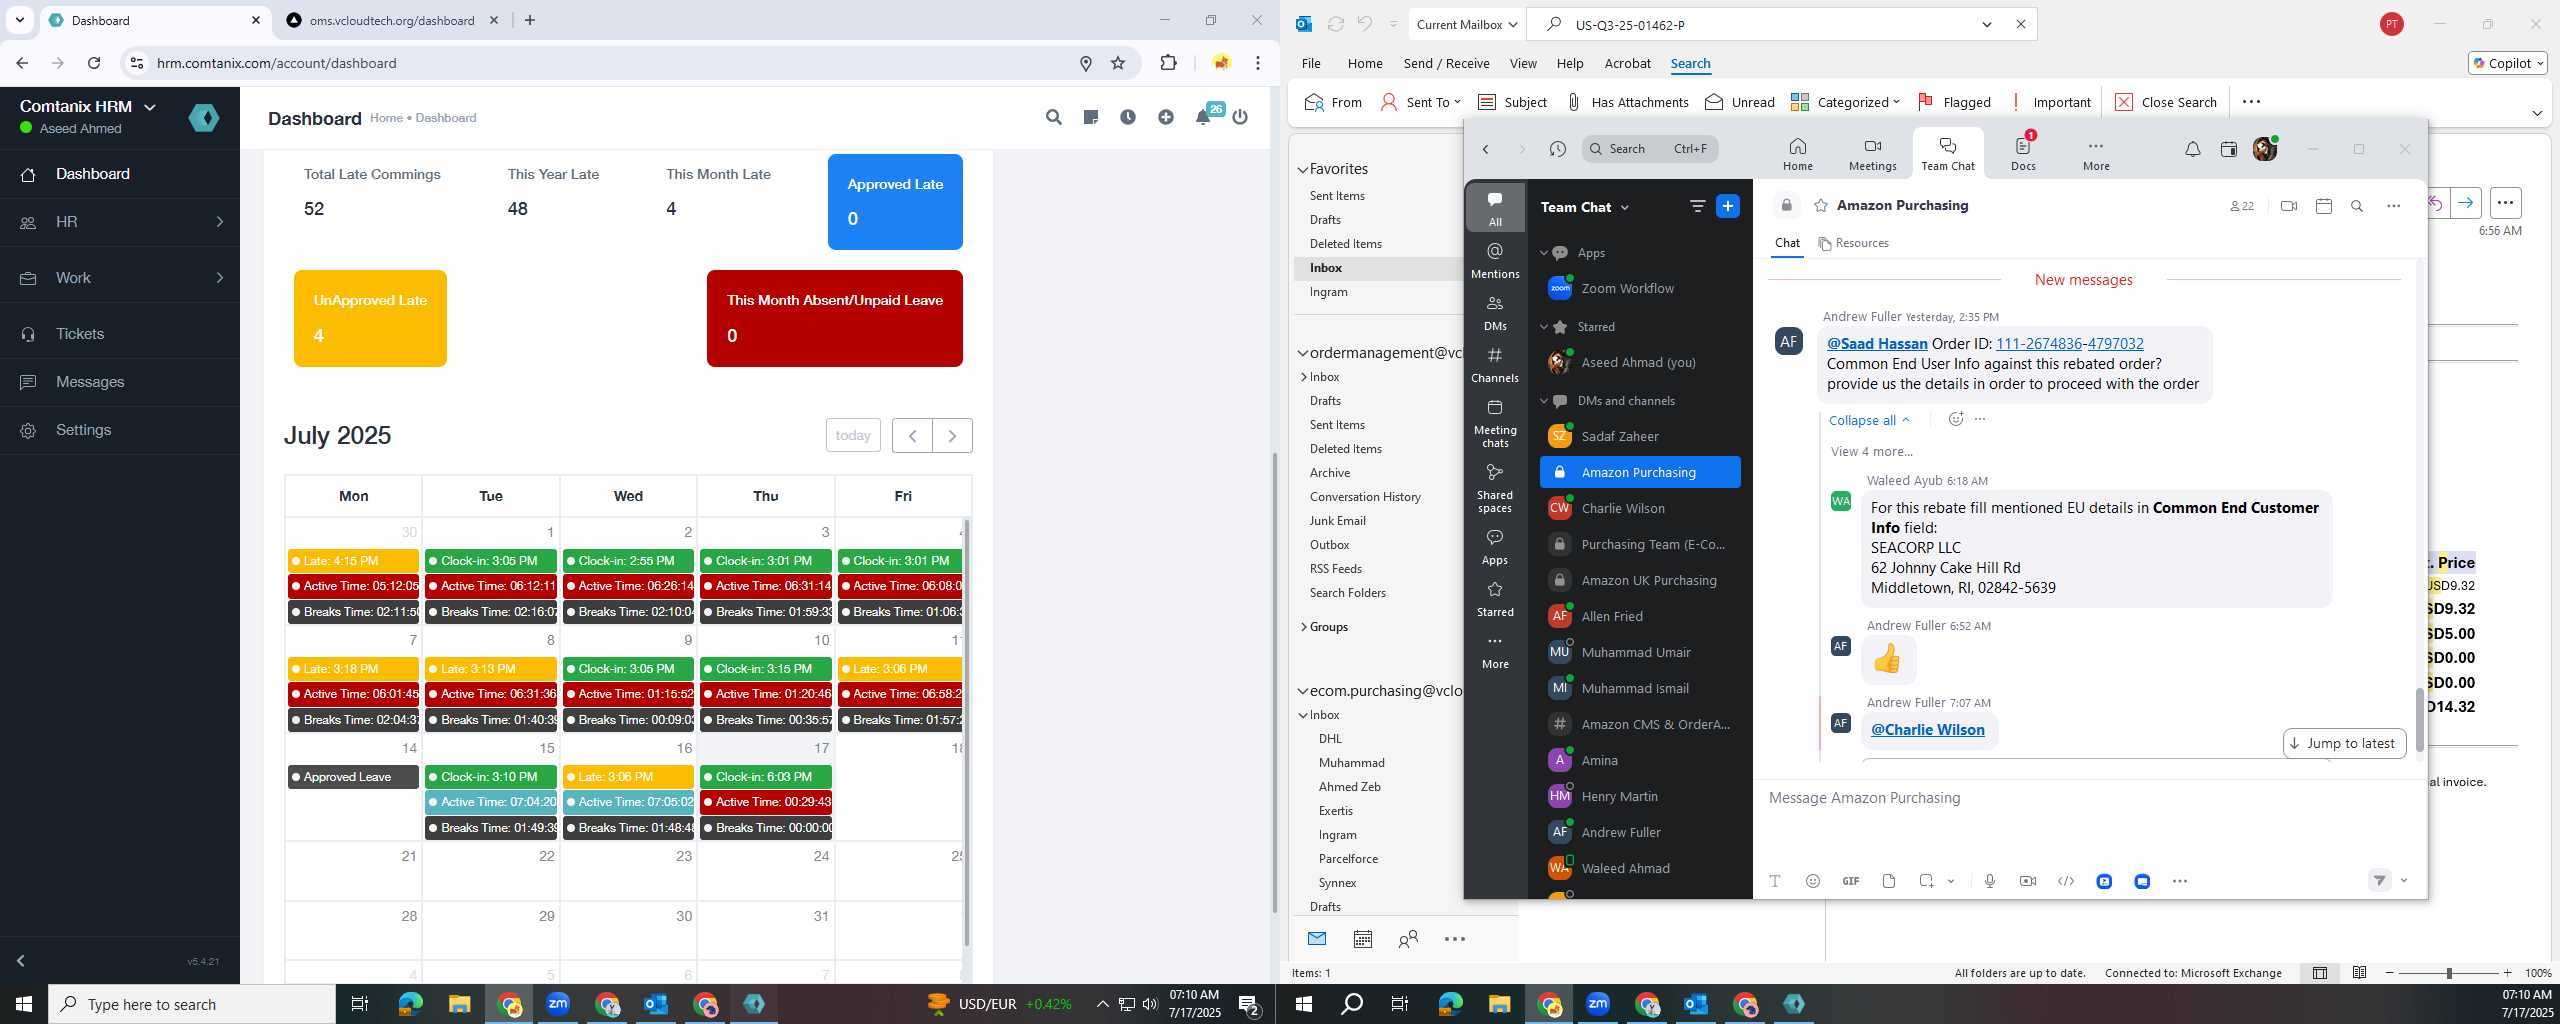2560x1024 pixels.
Task: Click the HRM power logout icon
Action: (x=1240, y=117)
